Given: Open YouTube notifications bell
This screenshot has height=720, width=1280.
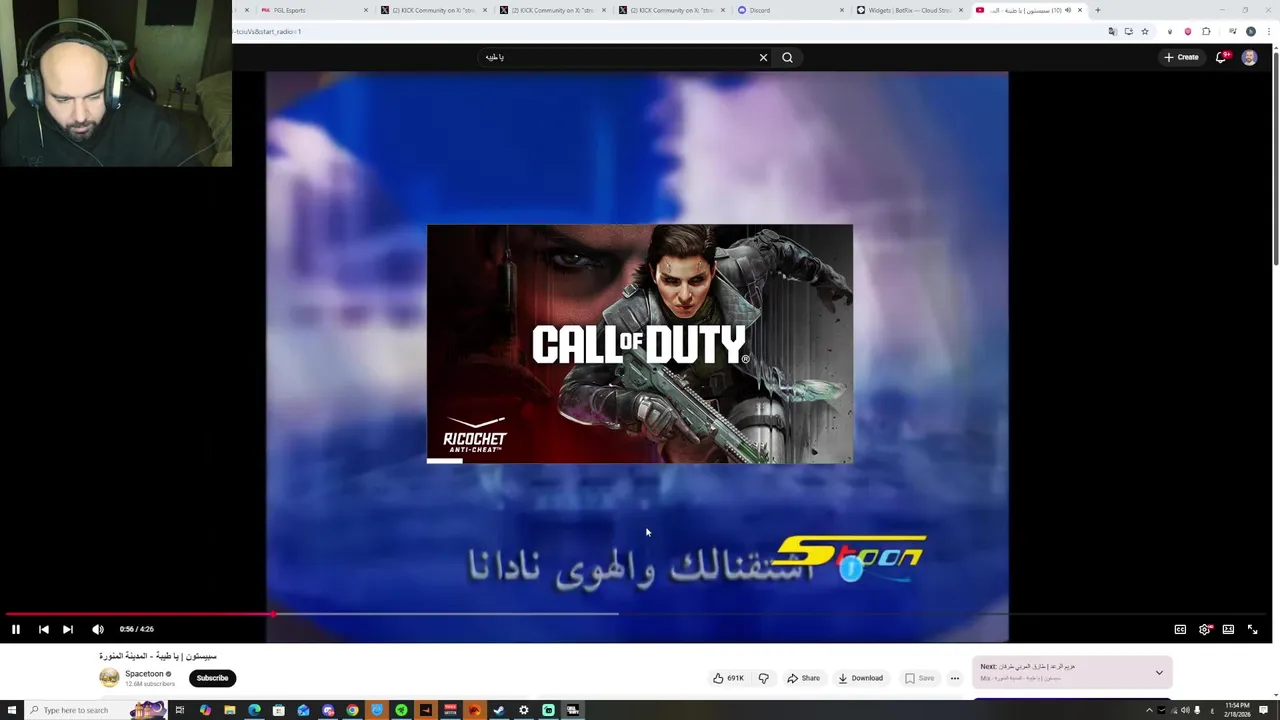Looking at the screenshot, I should [x=1221, y=57].
